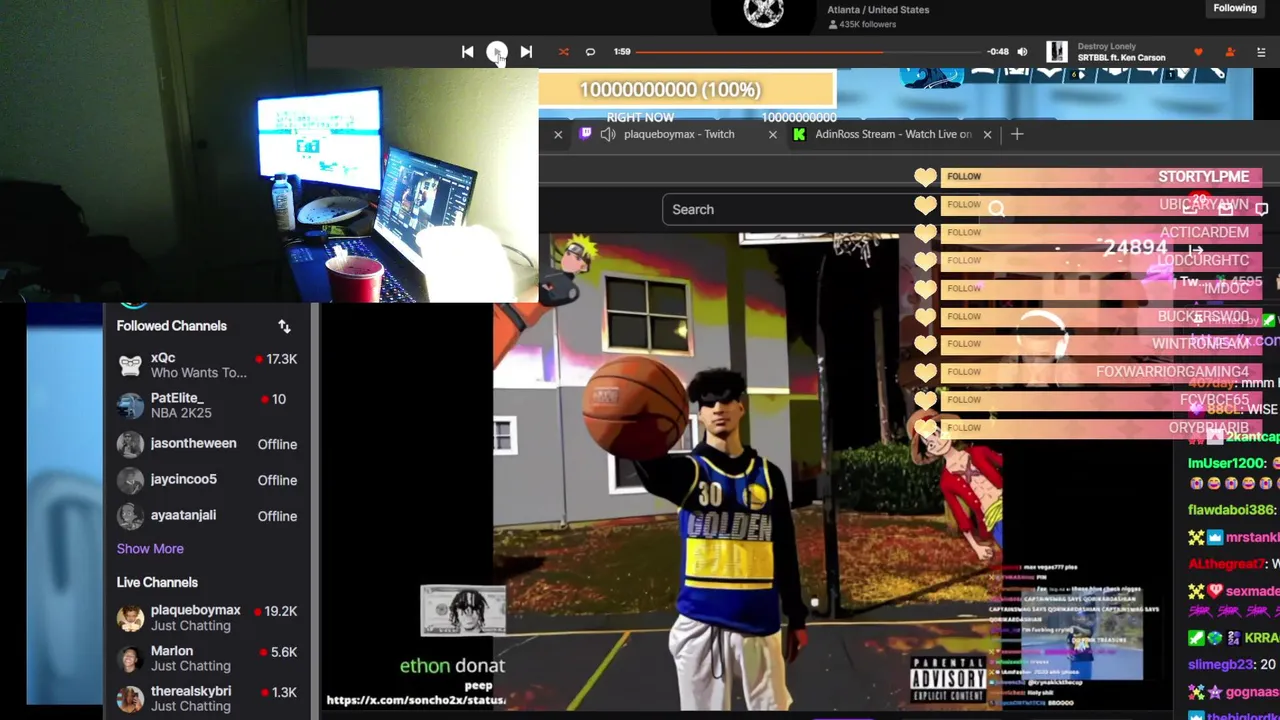This screenshot has width=1280, height=720.
Task: Open Marlon Just Chatting live channel
Action: 207,658
